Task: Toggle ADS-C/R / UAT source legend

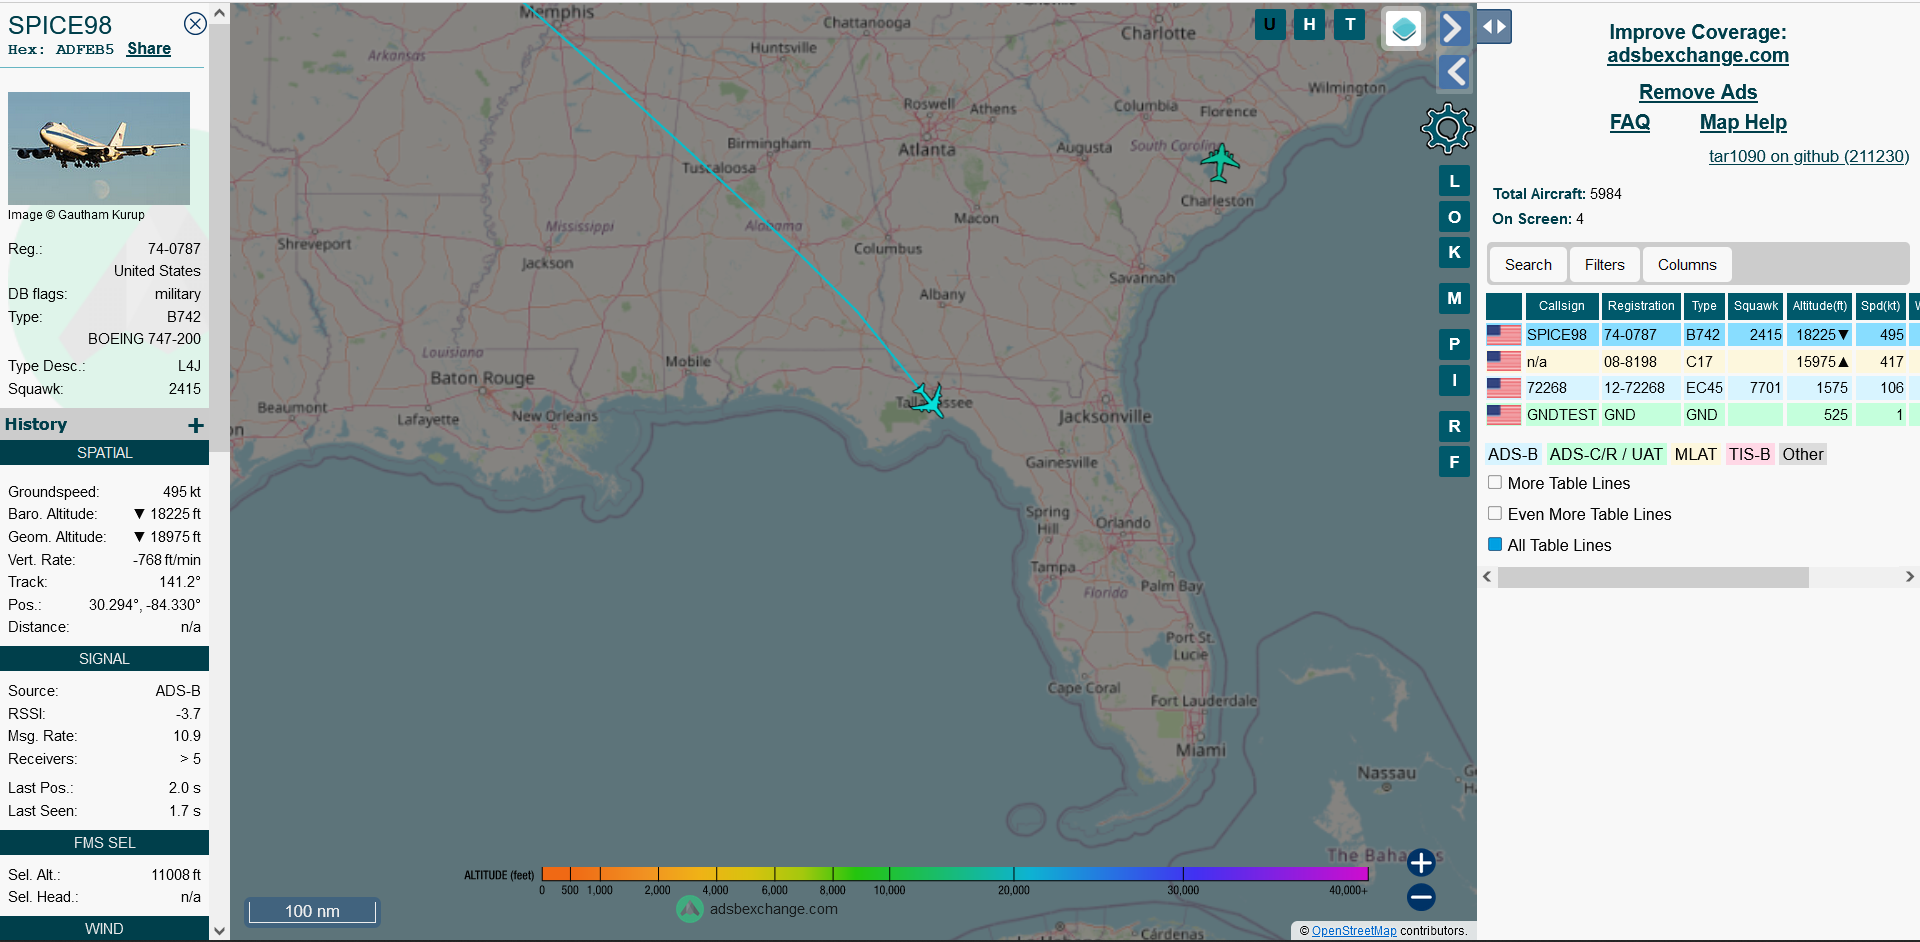Action: (x=1606, y=454)
